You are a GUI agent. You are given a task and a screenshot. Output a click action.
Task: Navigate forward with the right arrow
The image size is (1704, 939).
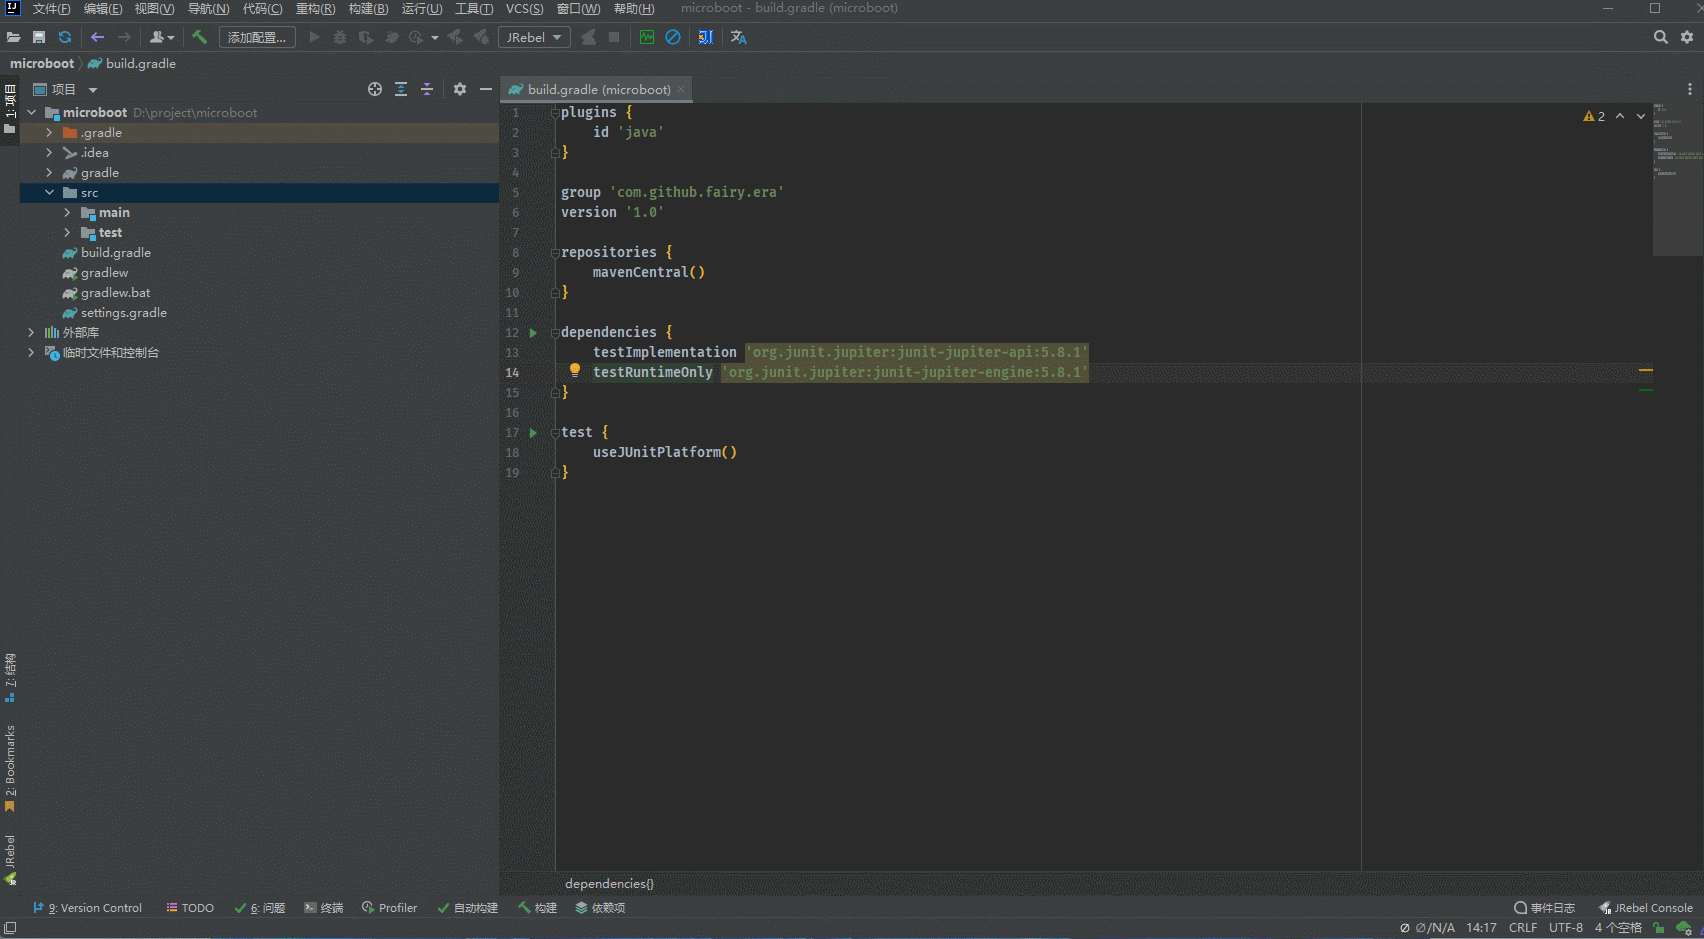click(x=124, y=37)
